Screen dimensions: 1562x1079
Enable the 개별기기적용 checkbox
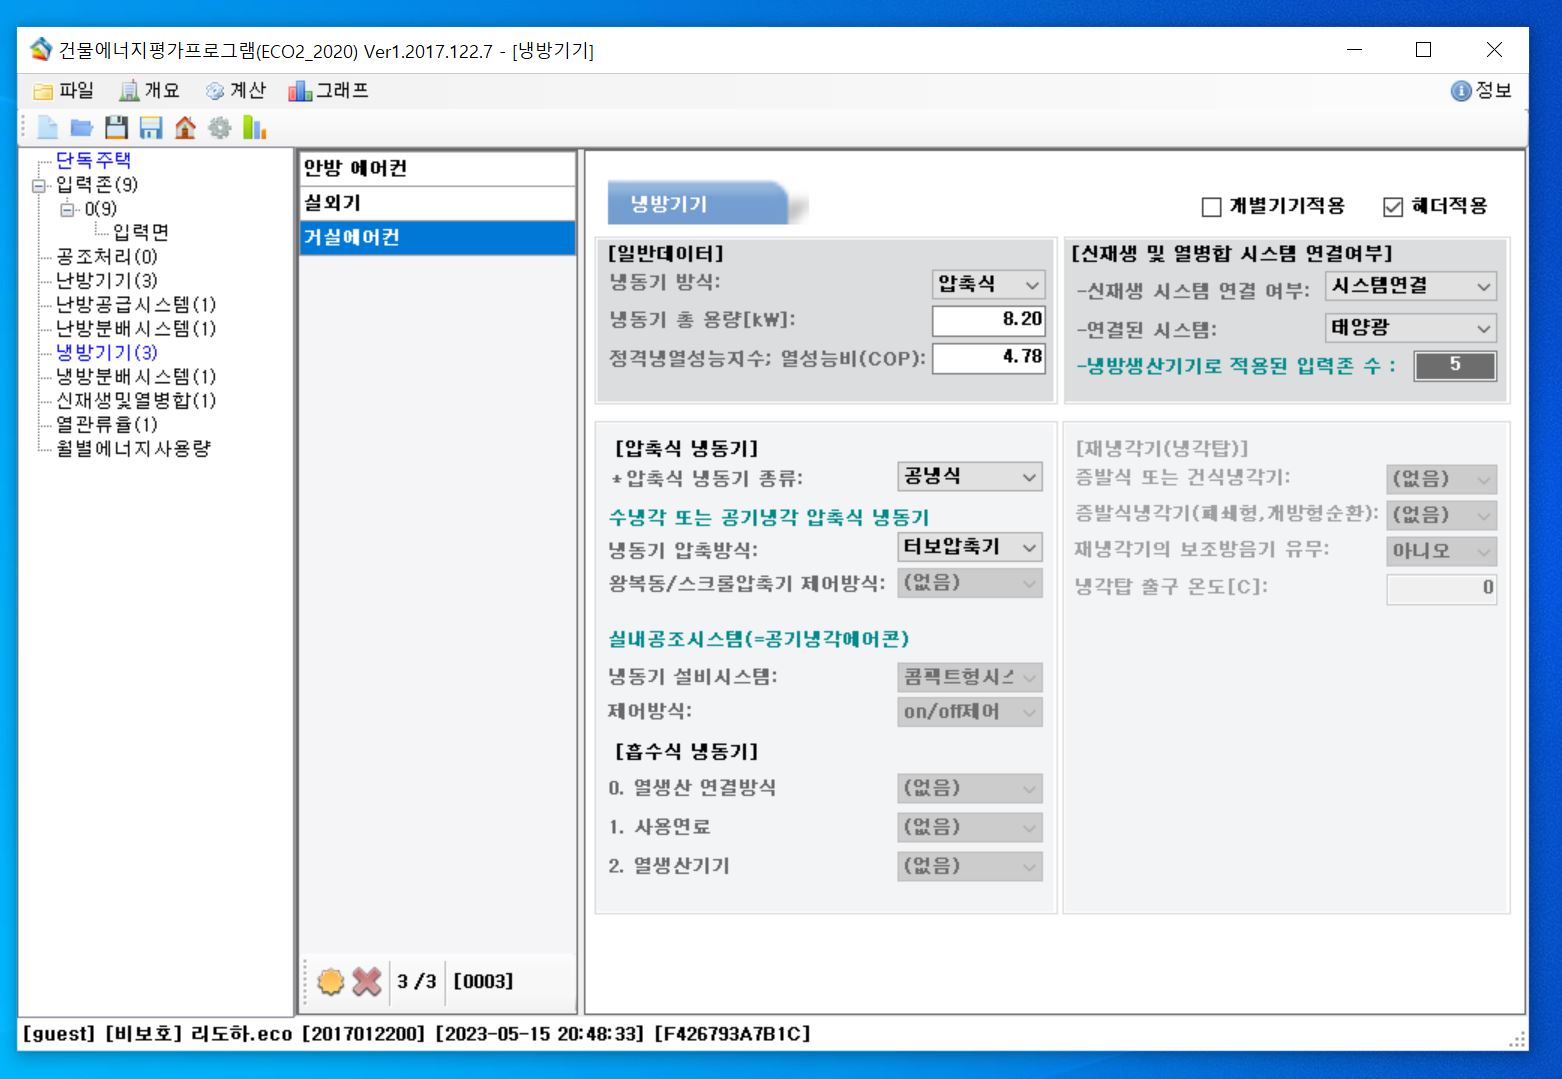pos(1211,207)
